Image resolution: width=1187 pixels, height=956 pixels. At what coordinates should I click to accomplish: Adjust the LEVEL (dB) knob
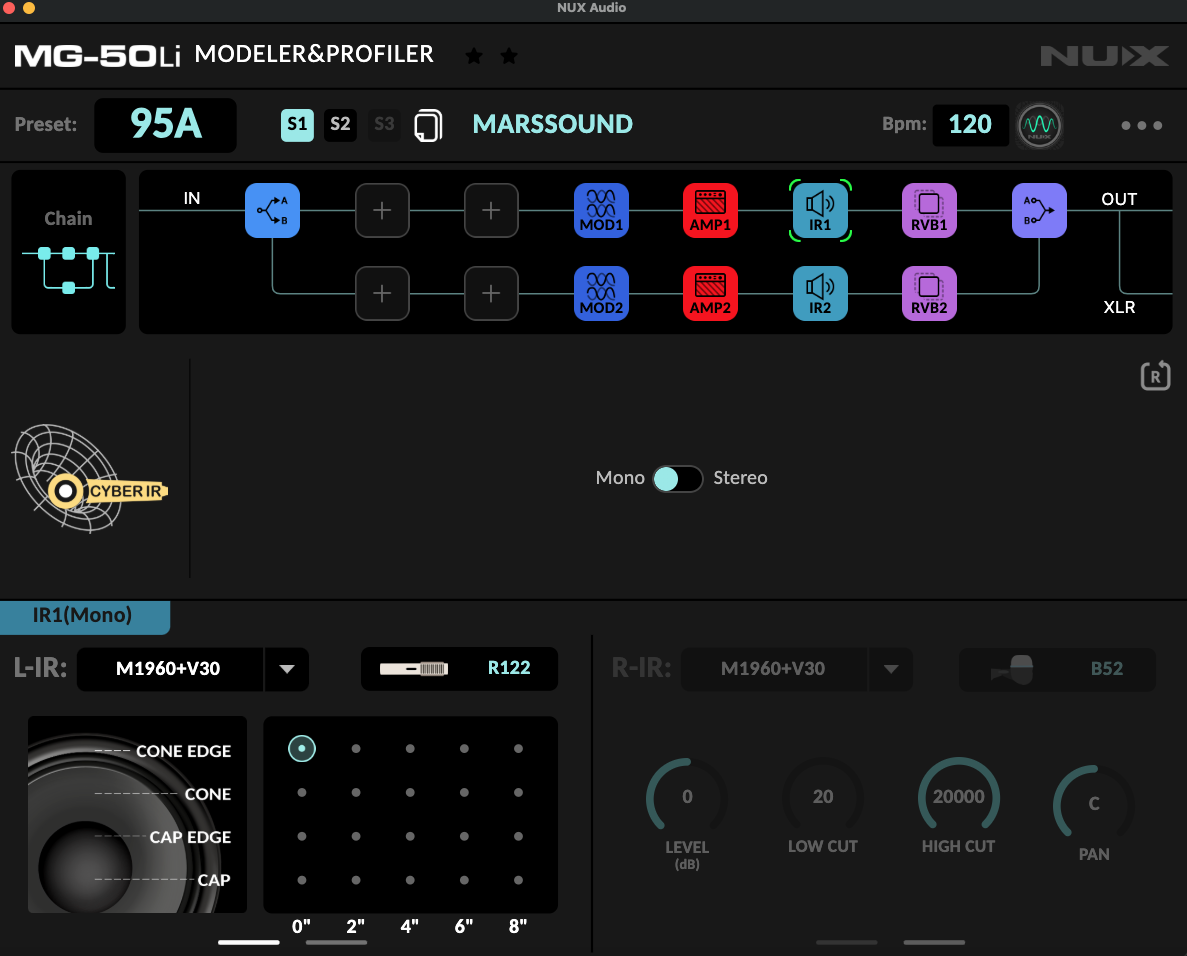[687, 796]
